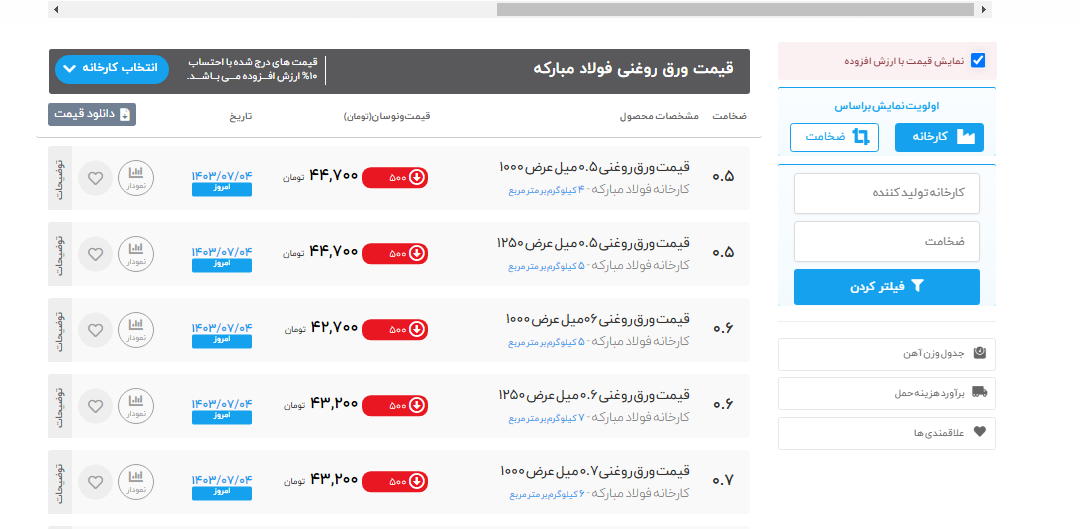Click دانلود قیمت download button
Viewport: 1080px width, 529px height.
click(x=91, y=115)
